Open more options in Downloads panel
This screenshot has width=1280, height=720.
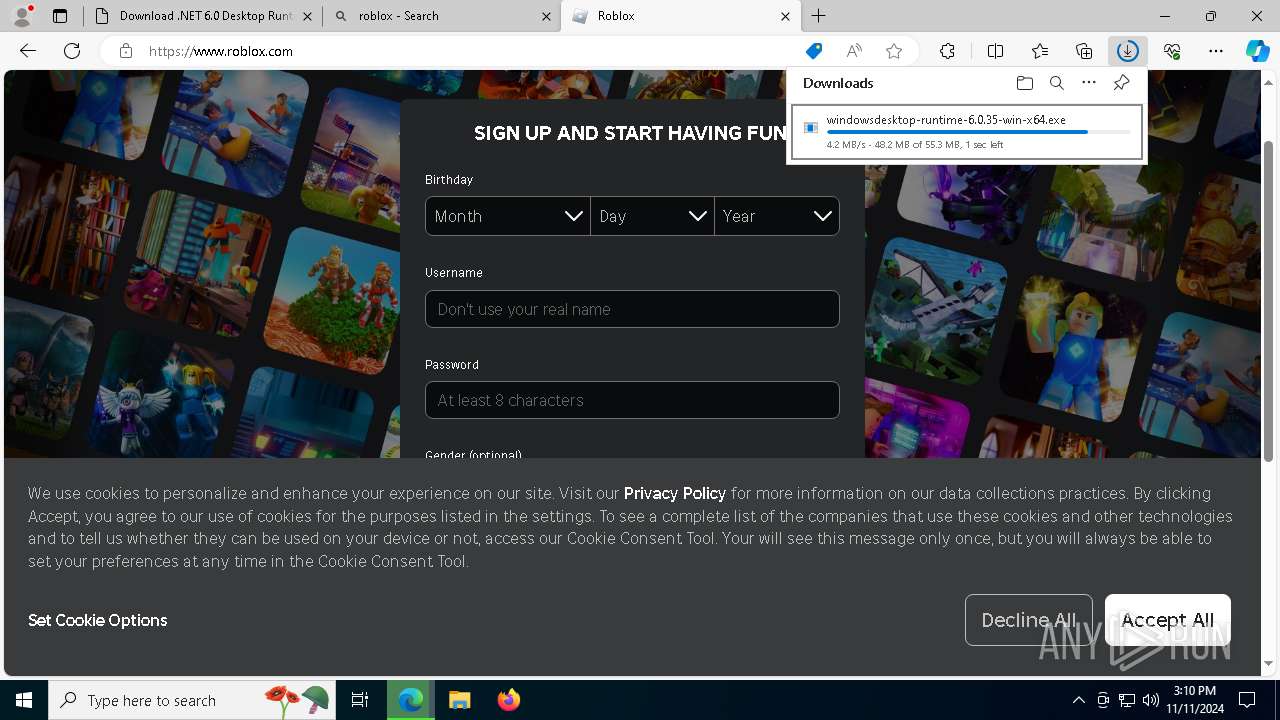tap(1089, 83)
